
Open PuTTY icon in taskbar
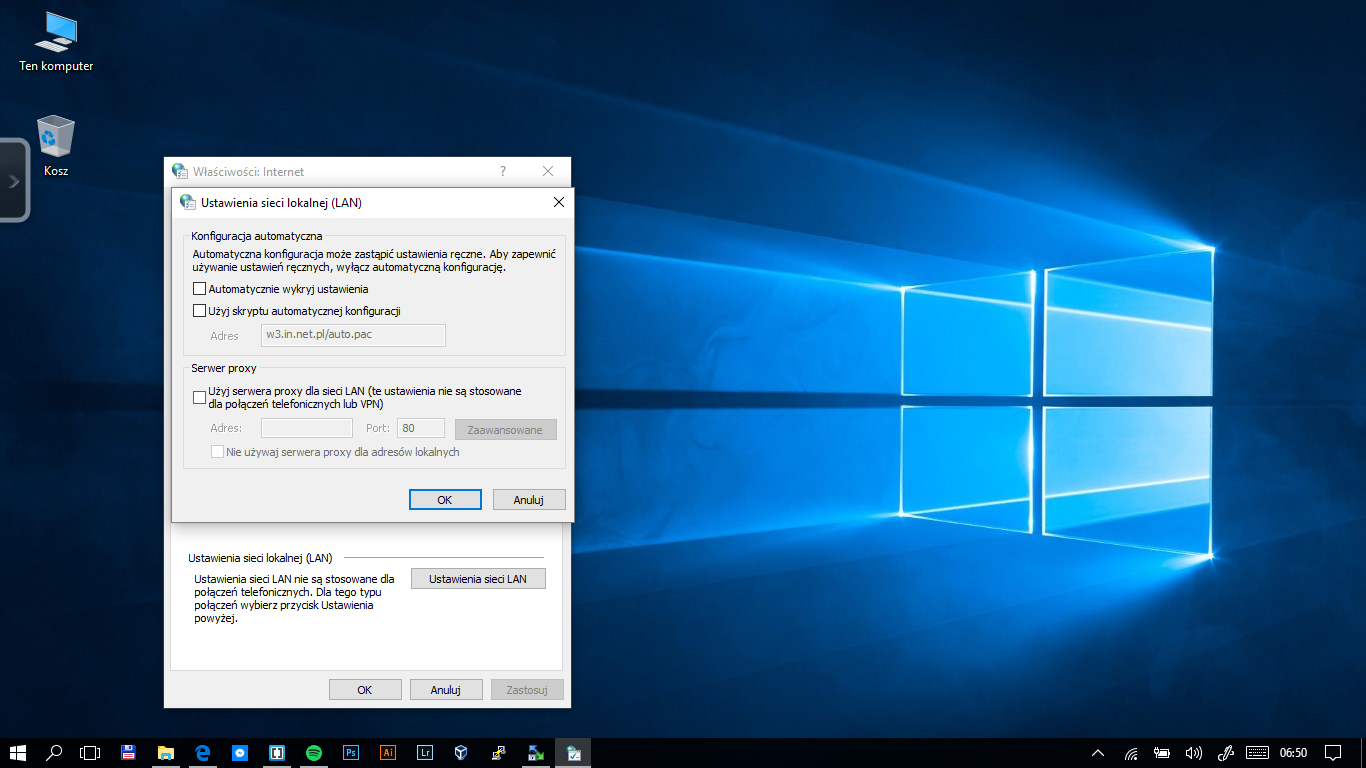pyautogui.click(x=499, y=753)
